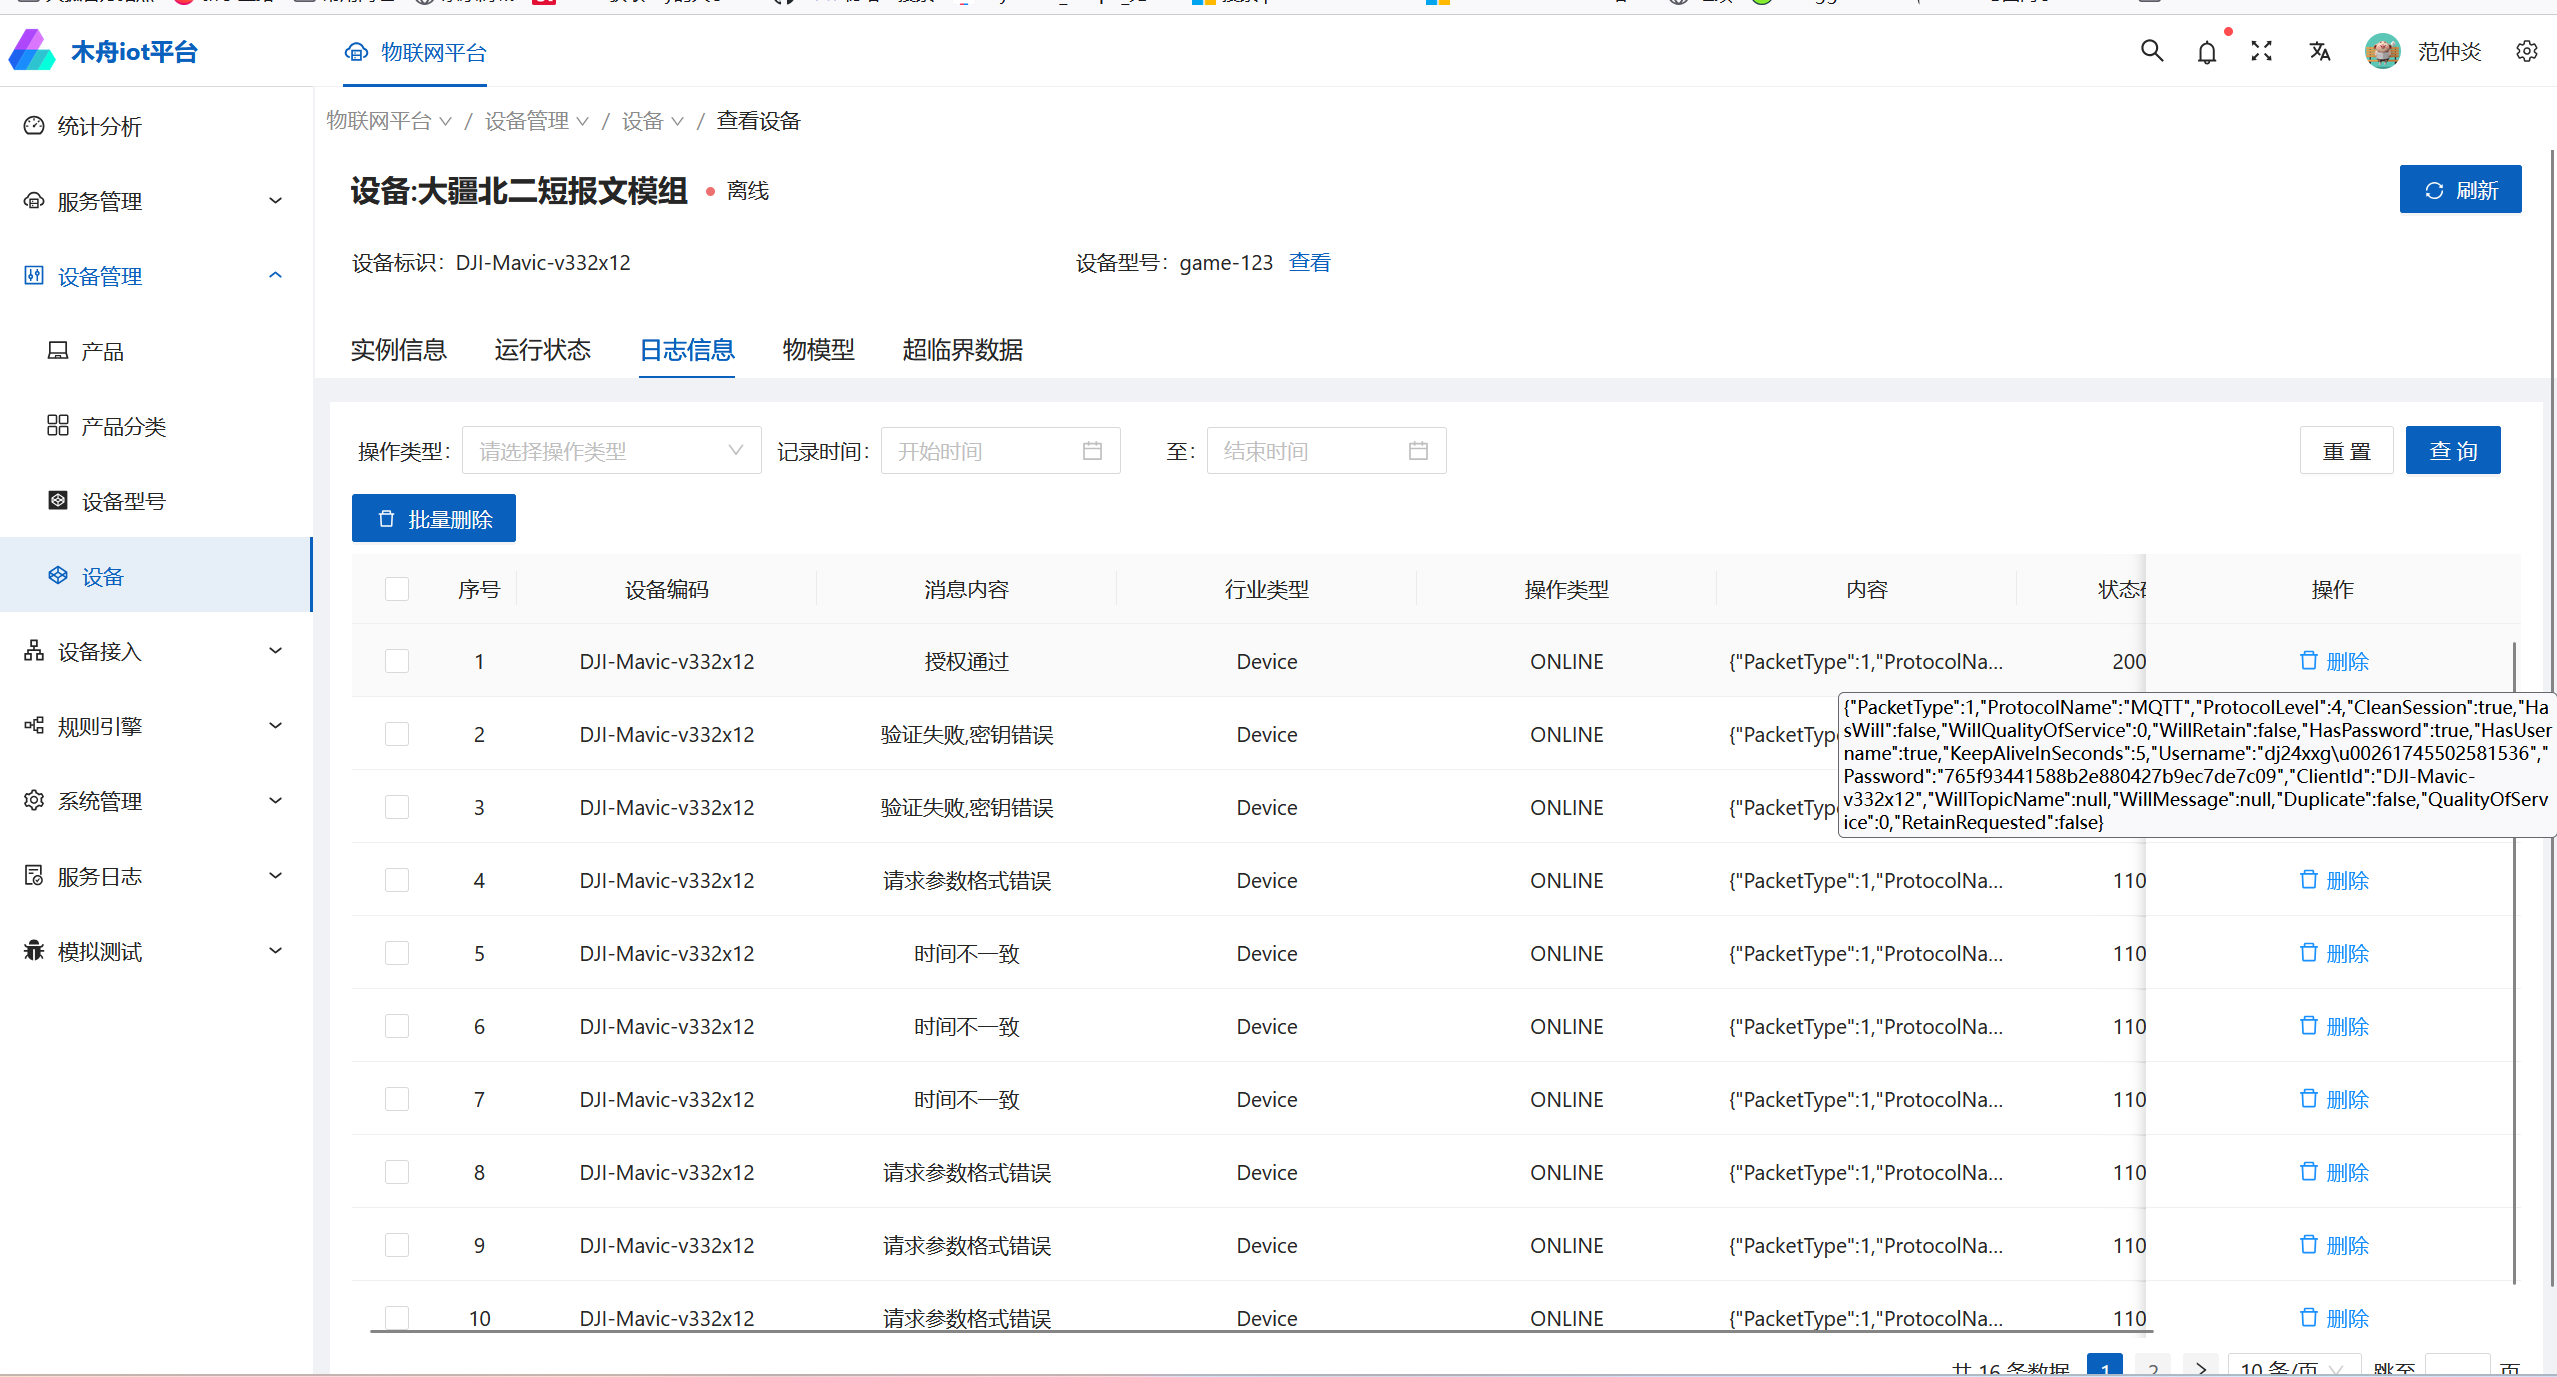
Task: Switch to the 运行状态 tab
Action: 542,350
